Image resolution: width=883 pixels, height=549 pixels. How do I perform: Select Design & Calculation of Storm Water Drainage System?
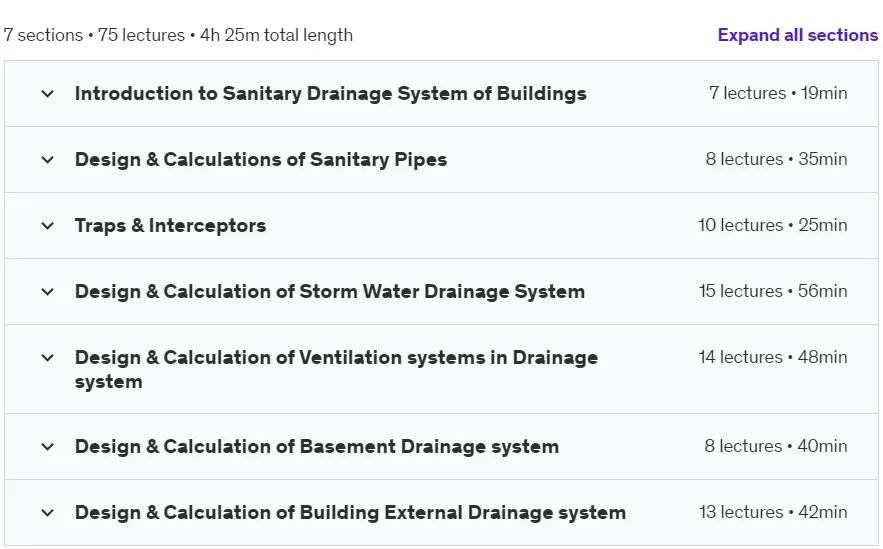[329, 292]
